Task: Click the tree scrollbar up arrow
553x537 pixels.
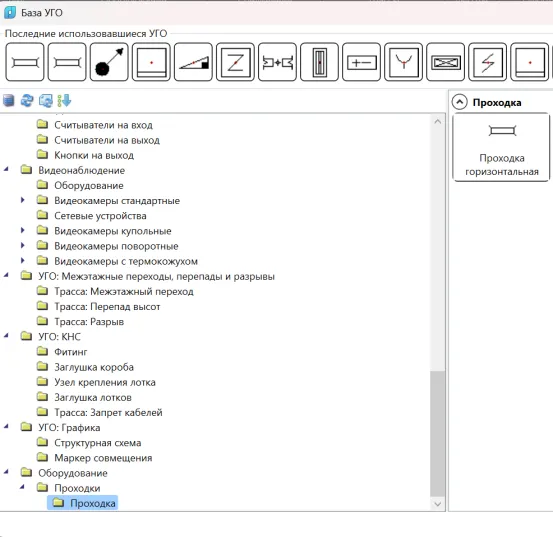Action: 438,122
